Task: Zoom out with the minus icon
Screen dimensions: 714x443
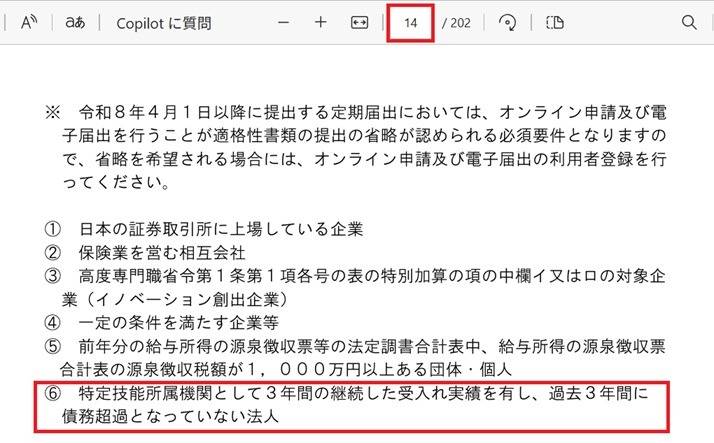Action: point(284,22)
